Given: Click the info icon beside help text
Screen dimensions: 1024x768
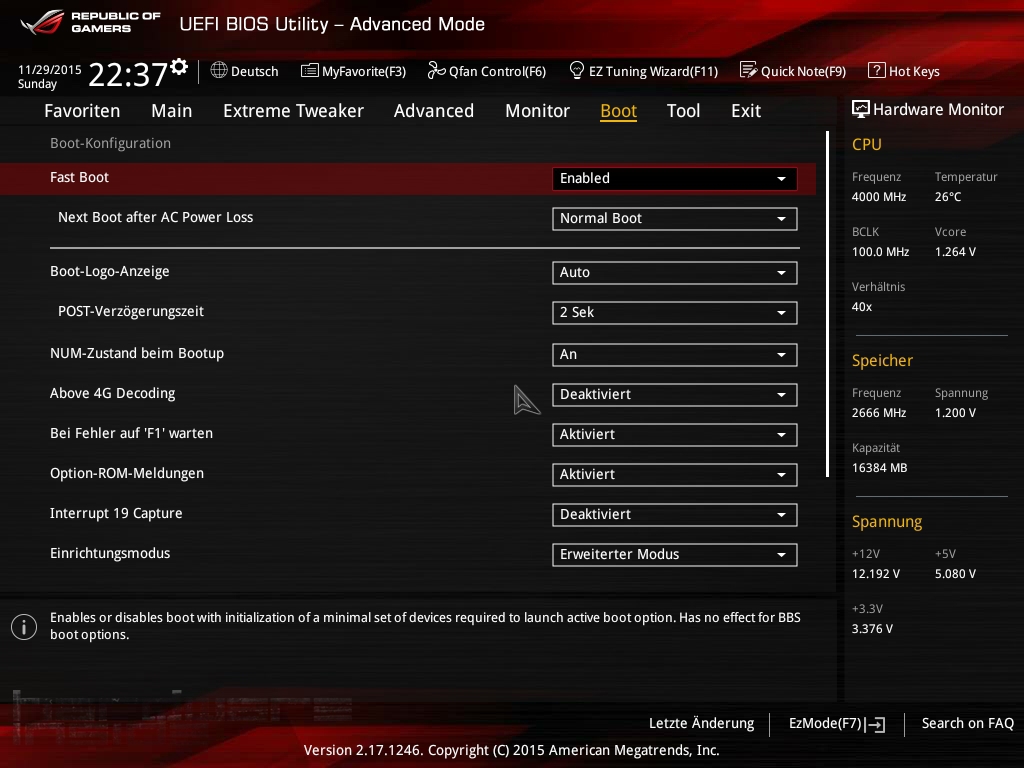Looking at the screenshot, I should tap(24, 627).
